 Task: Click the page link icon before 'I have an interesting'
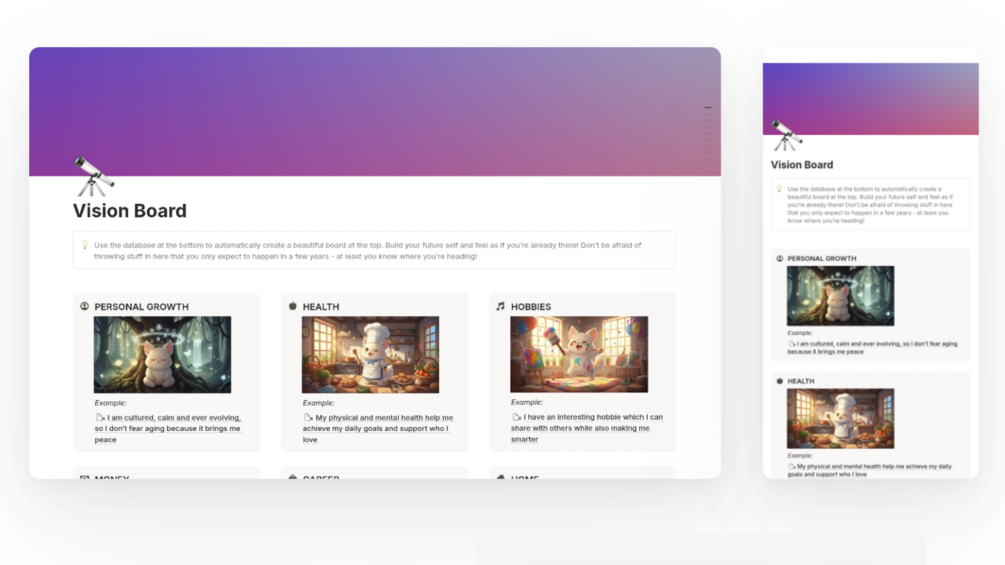[517, 416]
